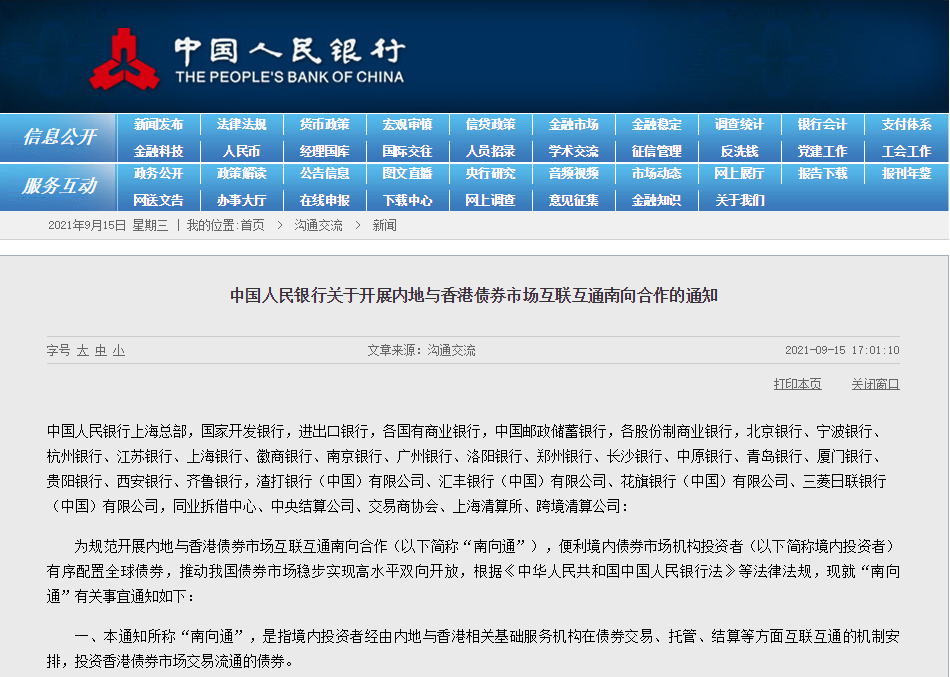This screenshot has width=950, height=677.
Task: Open the 网上展厅 menu item
Action: point(739,174)
